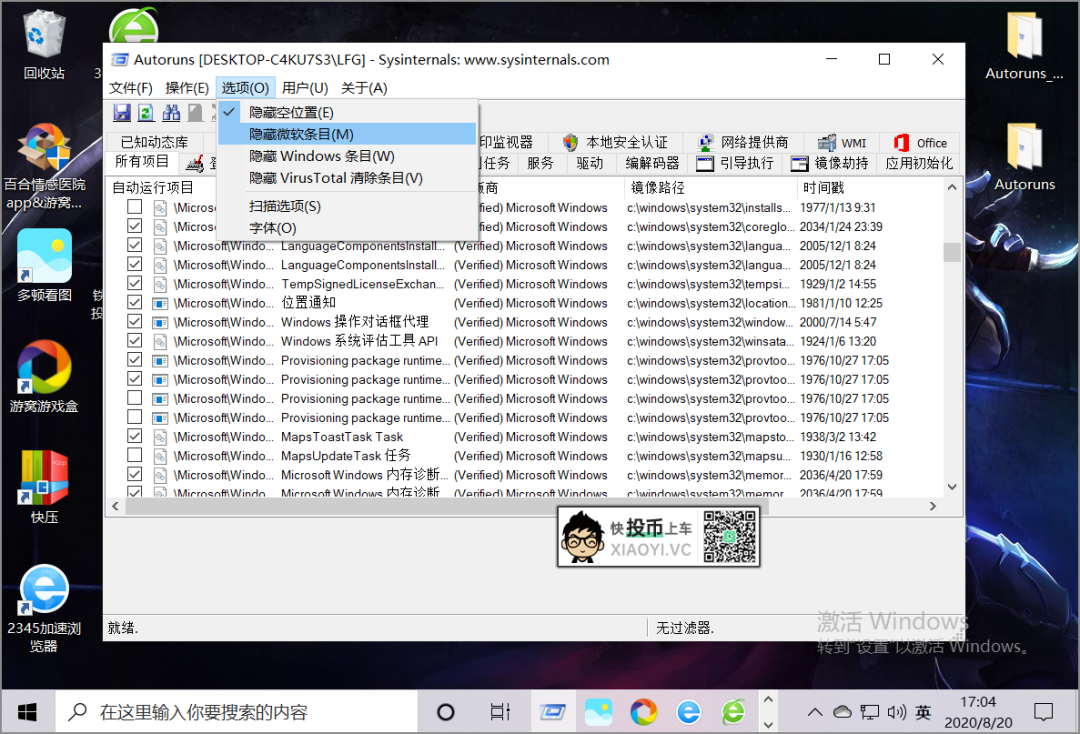Click the green Refresh toolbar icon
Screen dimensions: 1080x734
point(145,112)
